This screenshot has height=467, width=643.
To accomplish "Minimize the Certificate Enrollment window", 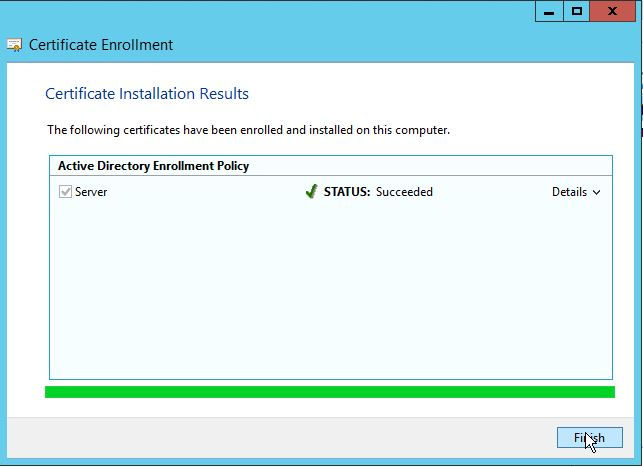I will point(549,11).
